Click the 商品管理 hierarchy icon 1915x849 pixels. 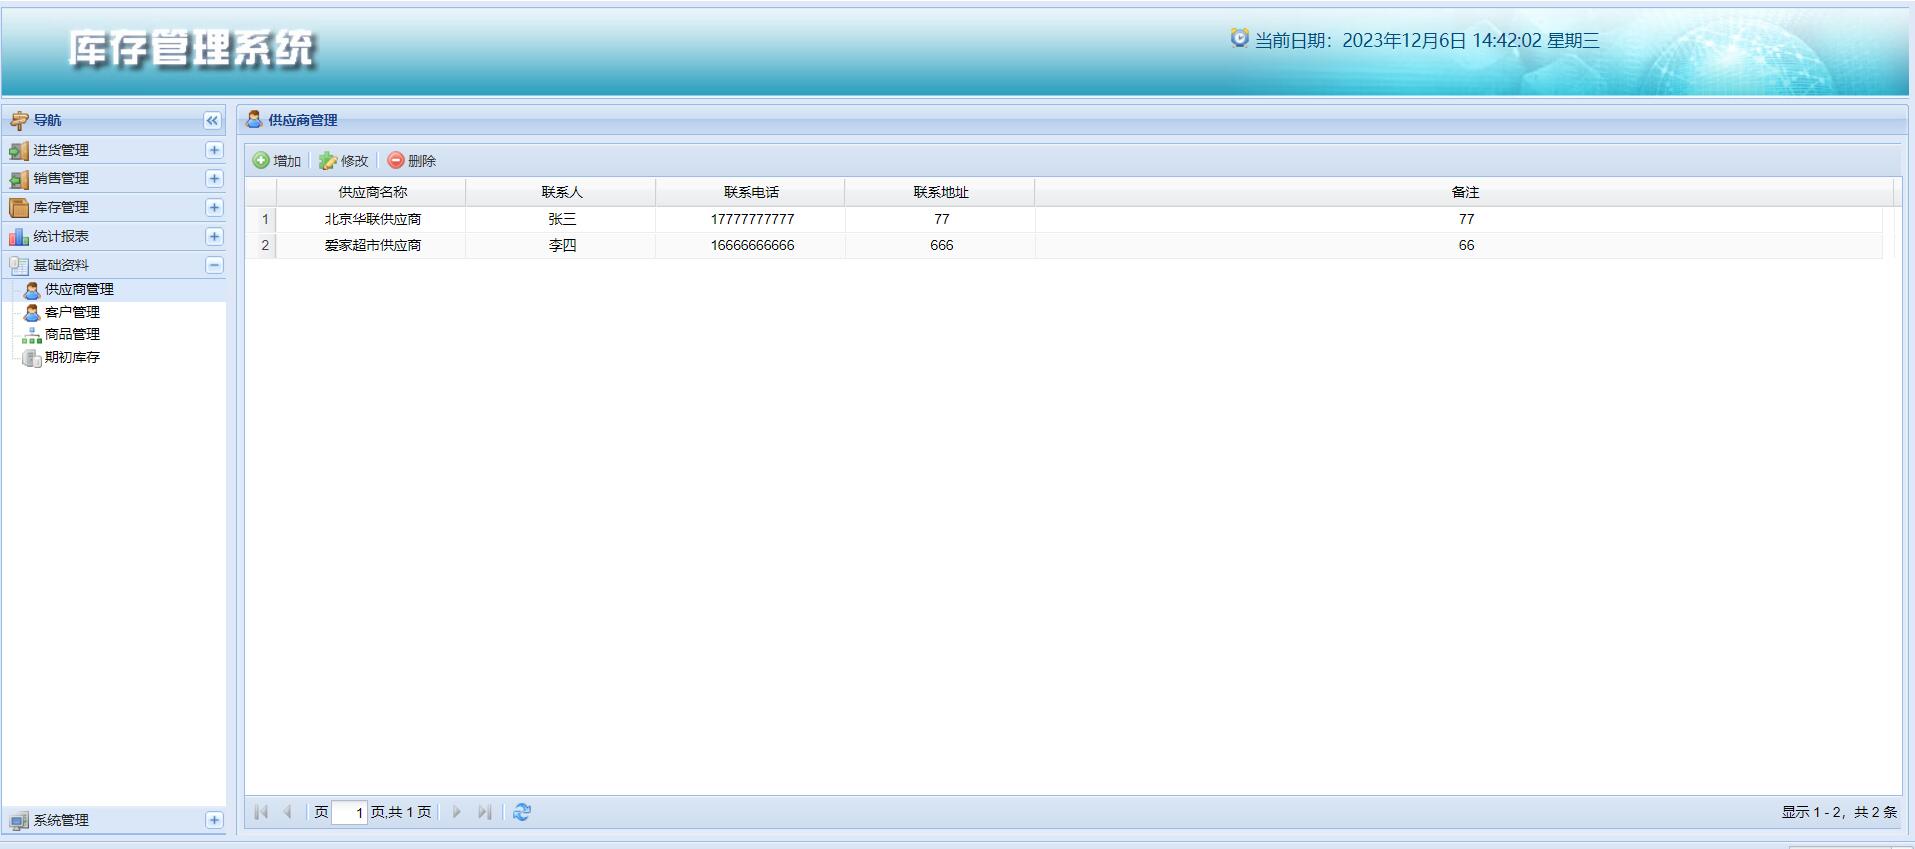pyautogui.click(x=32, y=335)
